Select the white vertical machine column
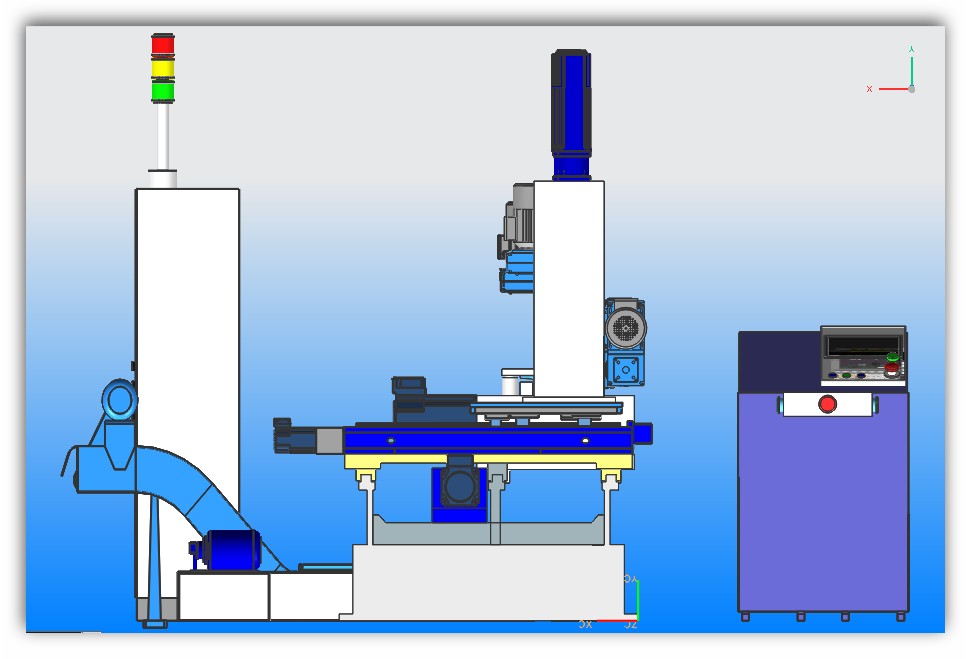This screenshot has height=659, width=971. pyautogui.click(x=568, y=280)
